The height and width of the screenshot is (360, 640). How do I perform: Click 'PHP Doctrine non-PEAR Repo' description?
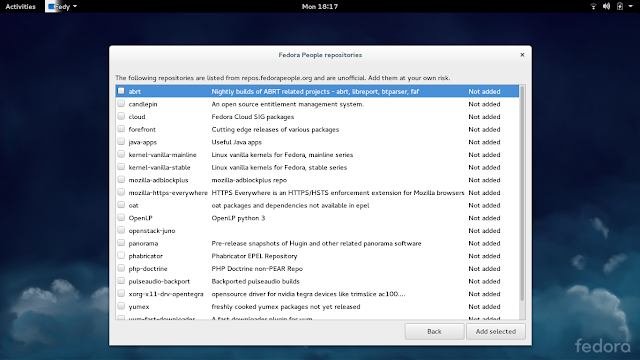click(x=257, y=269)
